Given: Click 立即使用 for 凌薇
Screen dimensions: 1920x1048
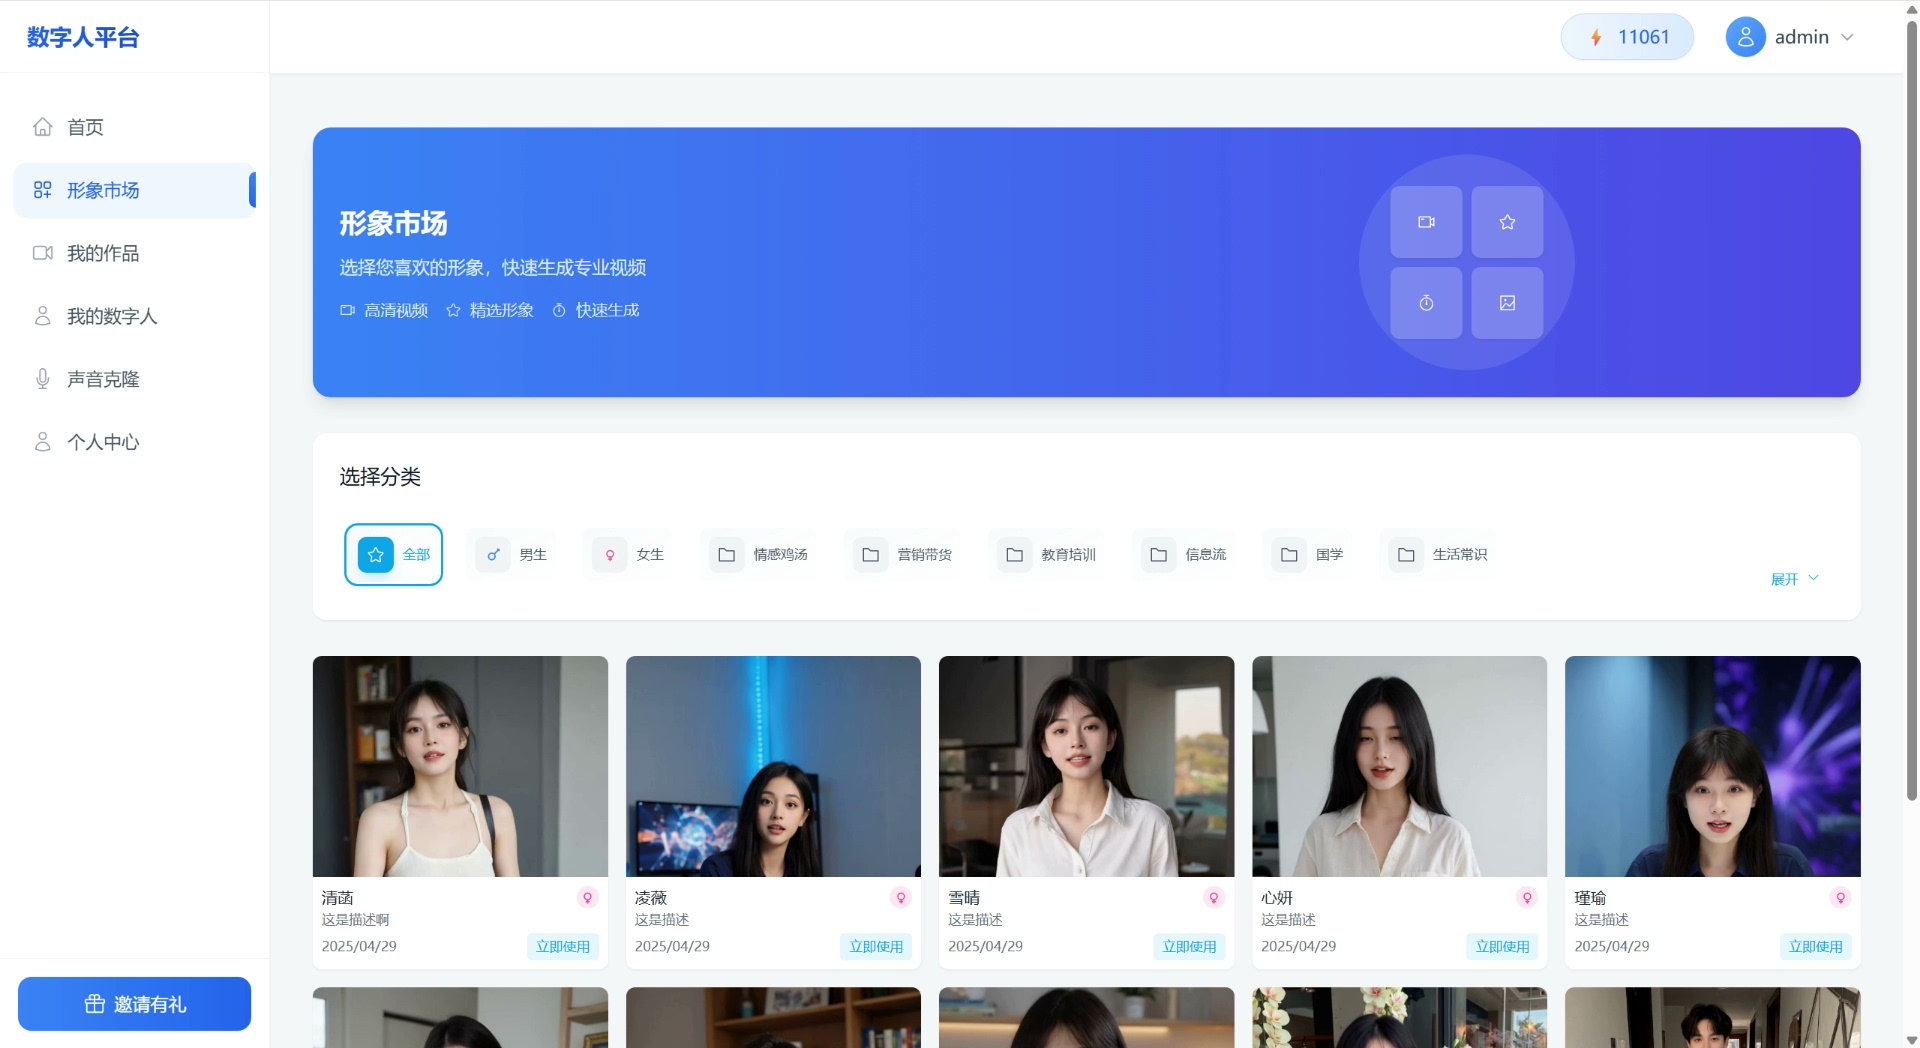Looking at the screenshot, I should pyautogui.click(x=876, y=947).
